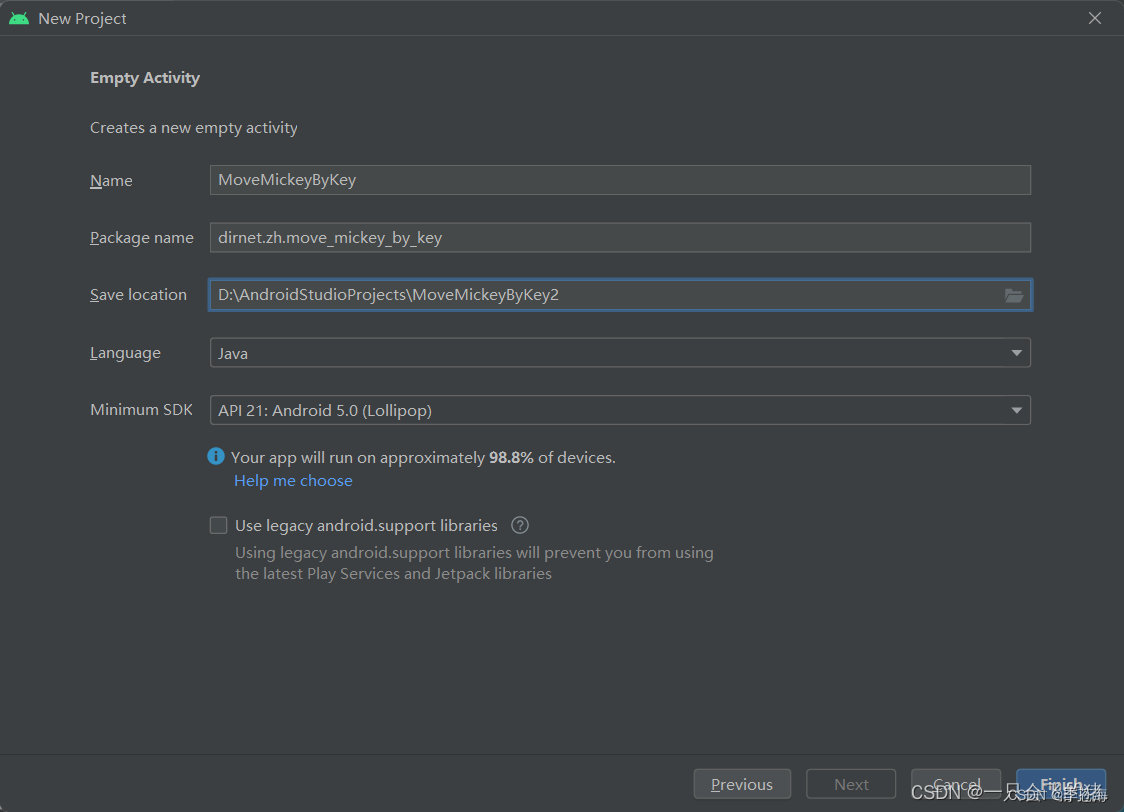The image size is (1124, 812).
Task: Click the Save location label
Action: (138, 295)
